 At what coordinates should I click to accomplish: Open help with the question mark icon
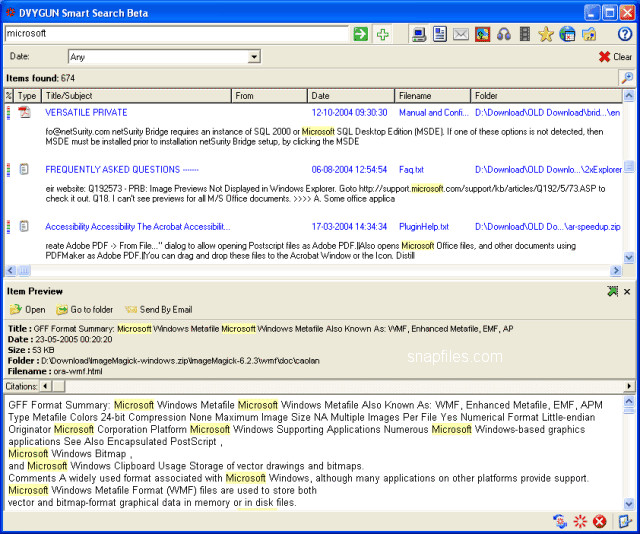click(625, 34)
